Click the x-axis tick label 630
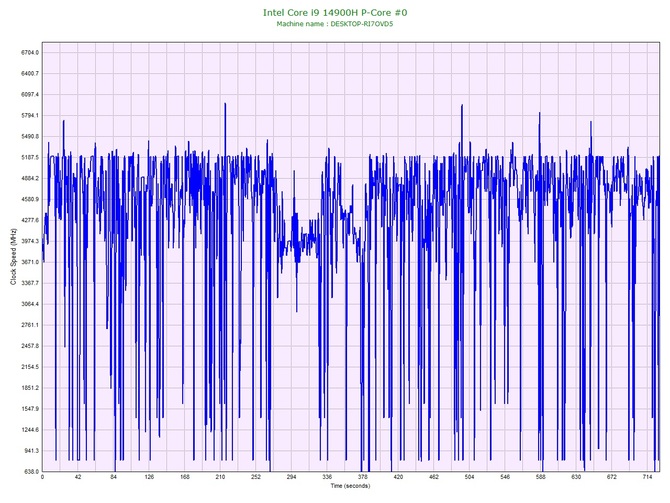Viewport: 670px width, 503px height. [576, 477]
